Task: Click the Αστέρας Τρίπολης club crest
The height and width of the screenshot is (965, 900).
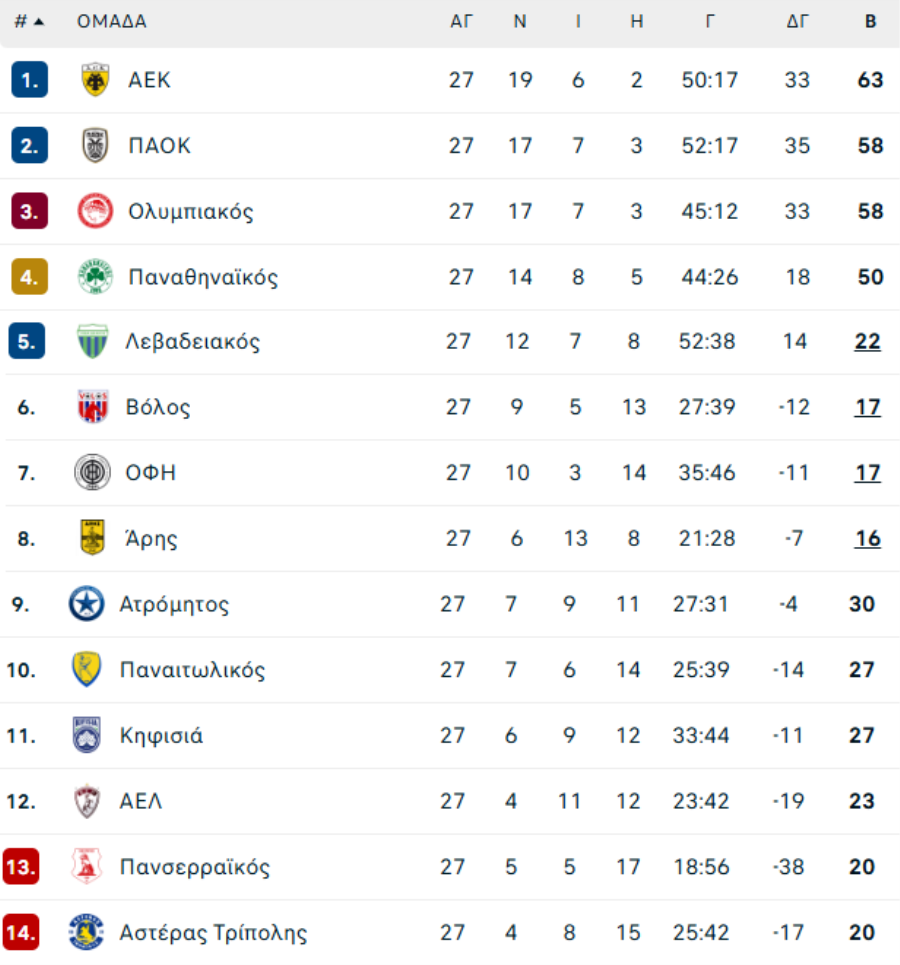Action: coord(86,932)
